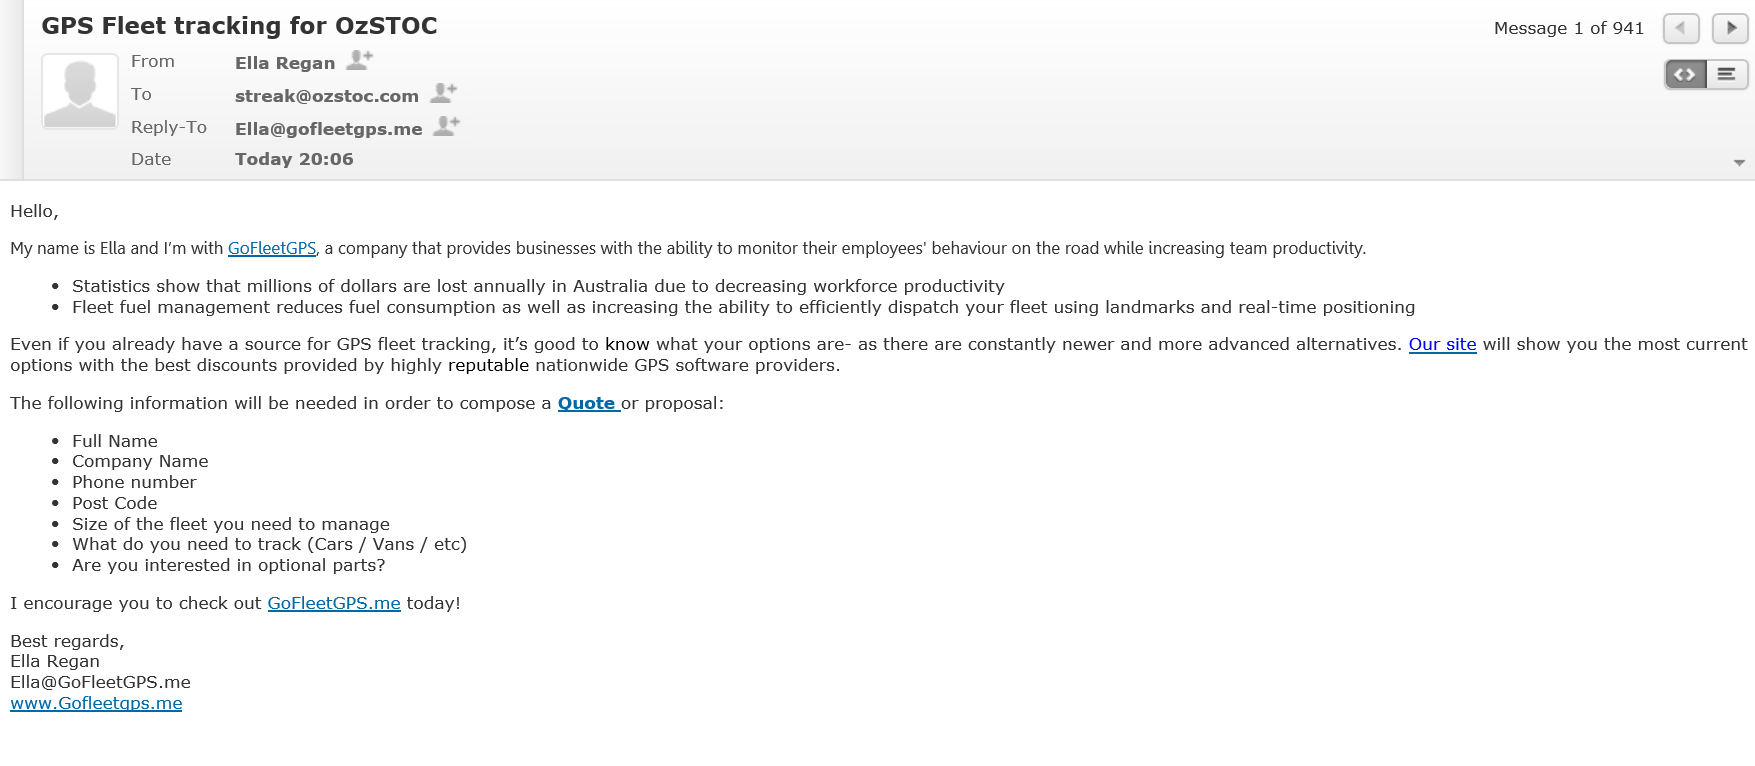Follow the "Our site" link
Image resolution: width=1755 pixels, height=766 pixels.
(x=1442, y=344)
